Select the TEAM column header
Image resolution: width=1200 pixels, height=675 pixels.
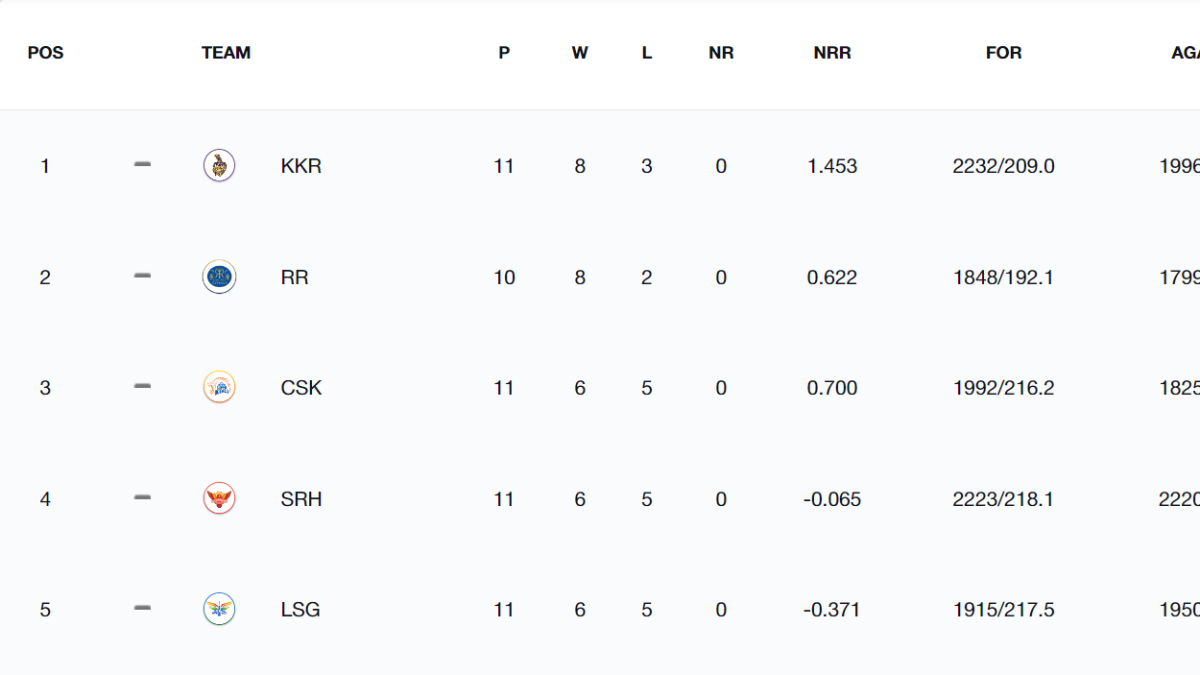pos(226,53)
